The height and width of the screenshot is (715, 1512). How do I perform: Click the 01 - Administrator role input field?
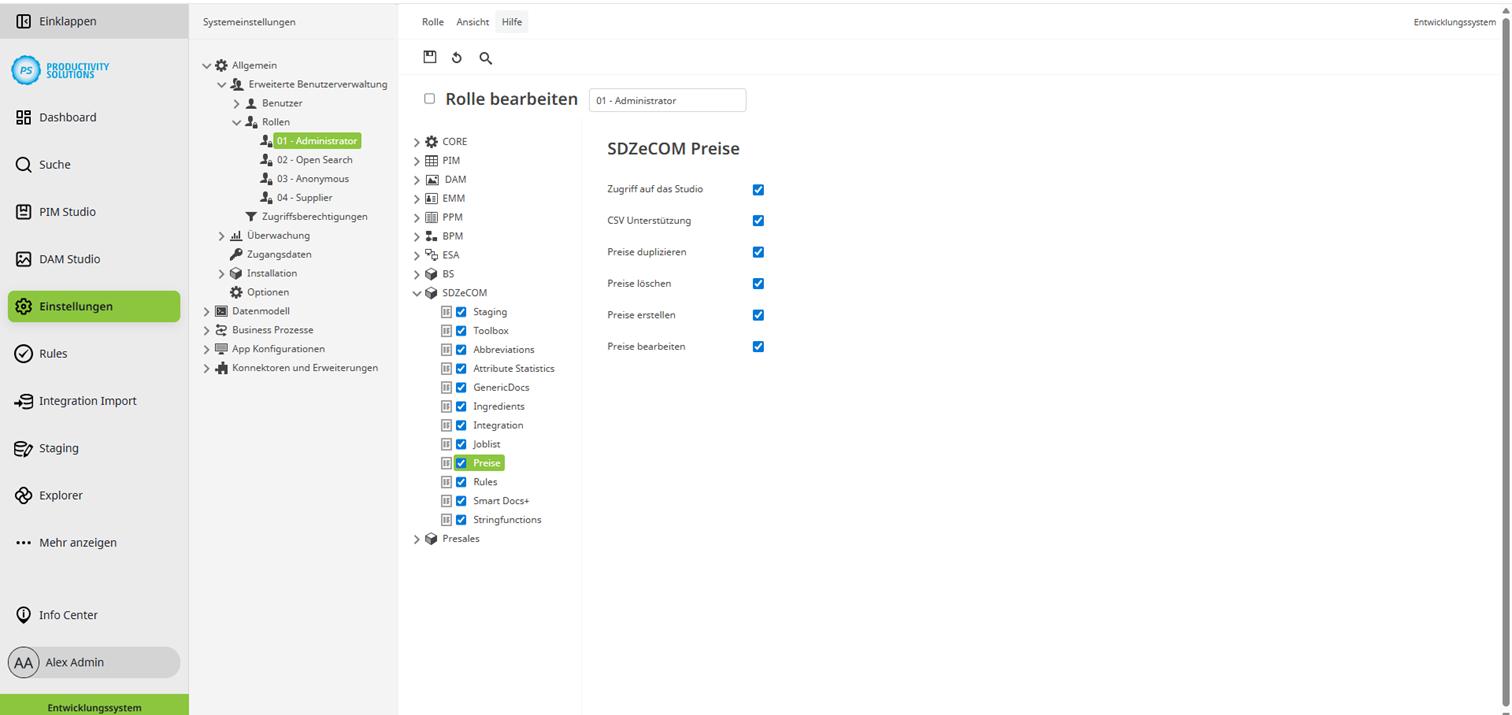667,100
